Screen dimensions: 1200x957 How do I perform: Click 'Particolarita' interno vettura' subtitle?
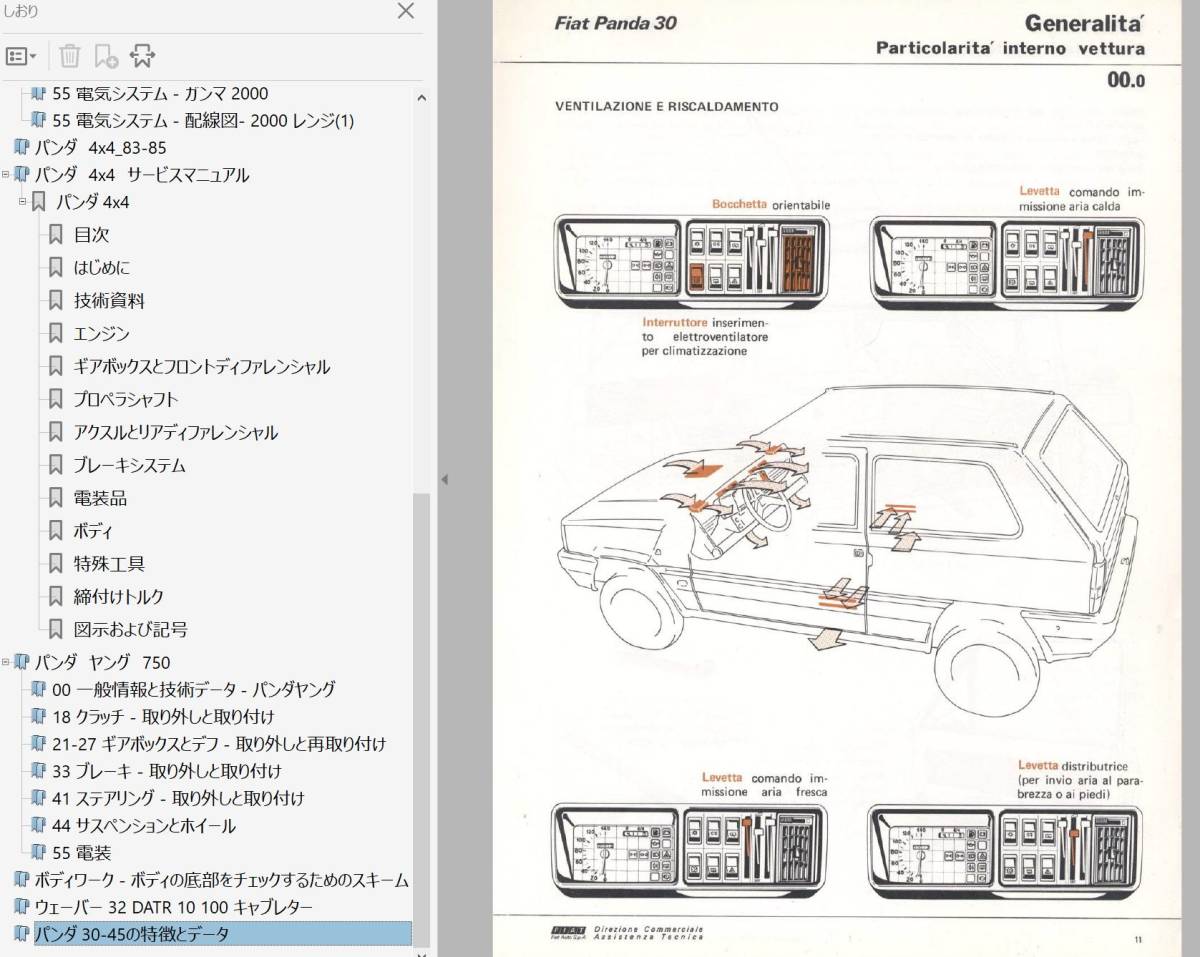[1011, 48]
